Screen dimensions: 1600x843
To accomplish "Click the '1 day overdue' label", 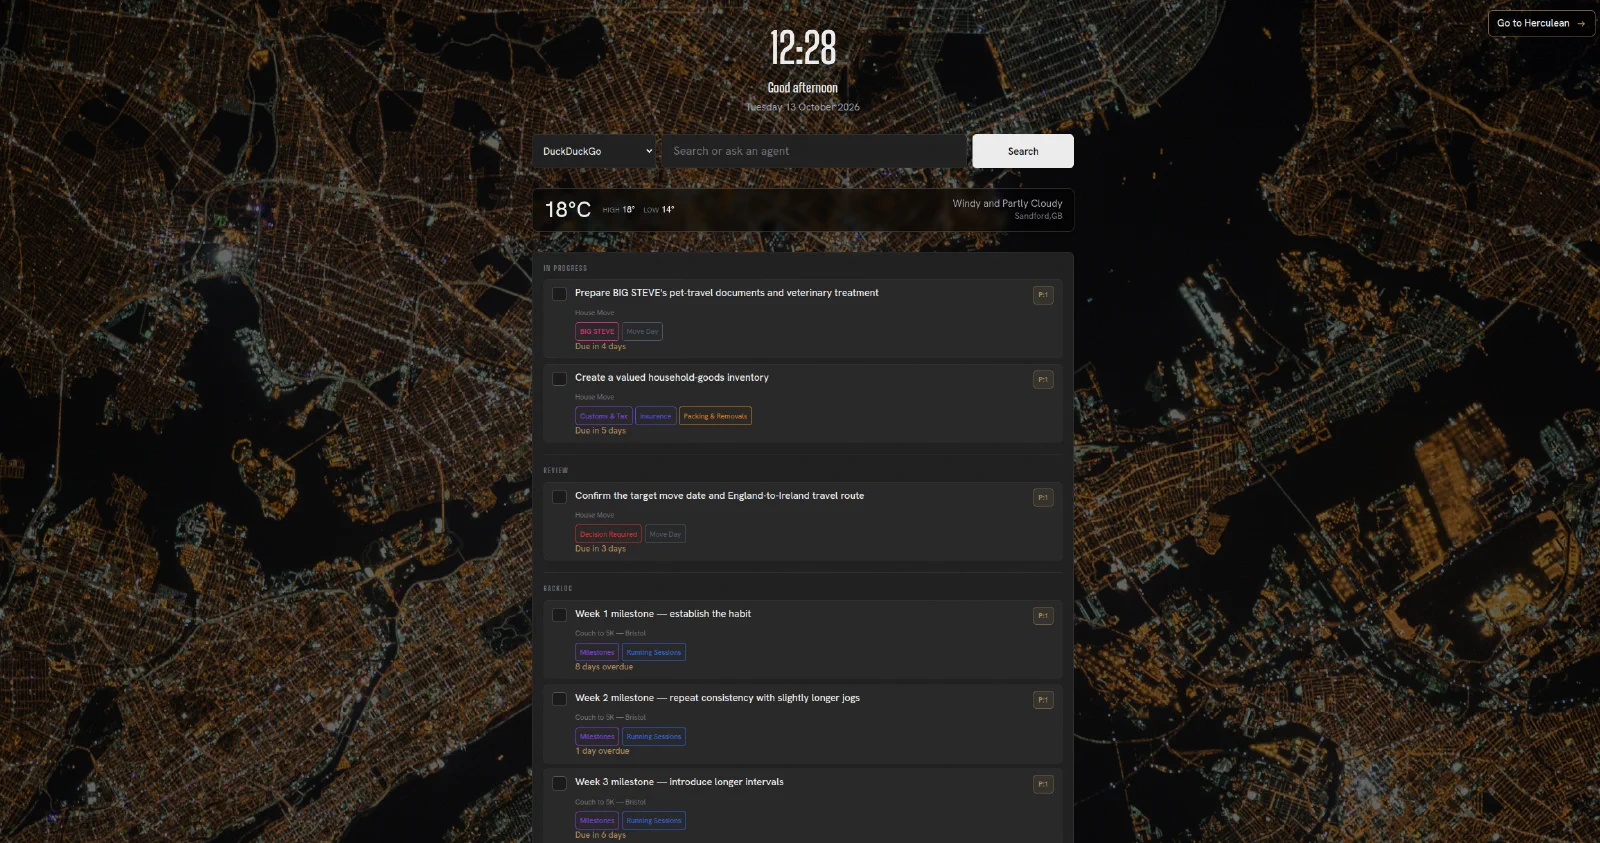I will pyautogui.click(x=602, y=751).
